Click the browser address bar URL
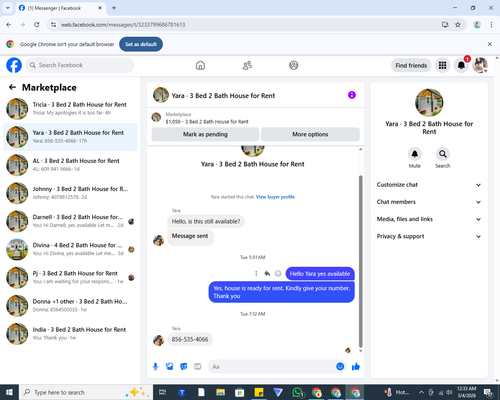The height and width of the screenshot is (400, 500). point(123,25)
